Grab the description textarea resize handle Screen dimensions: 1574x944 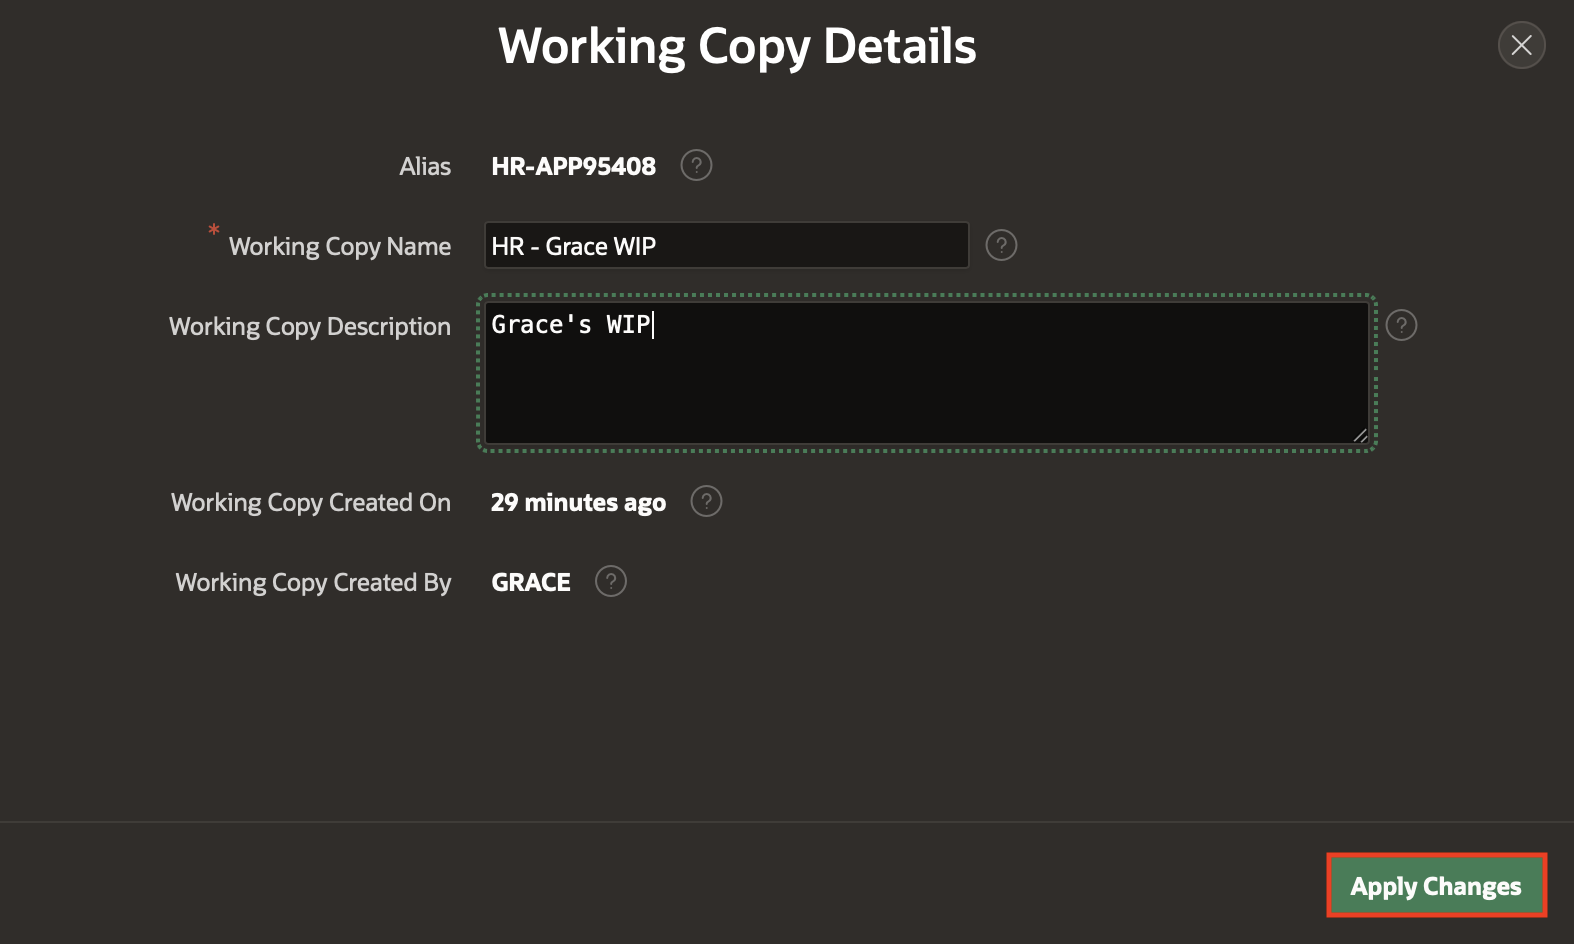[x=1360, y=435]
